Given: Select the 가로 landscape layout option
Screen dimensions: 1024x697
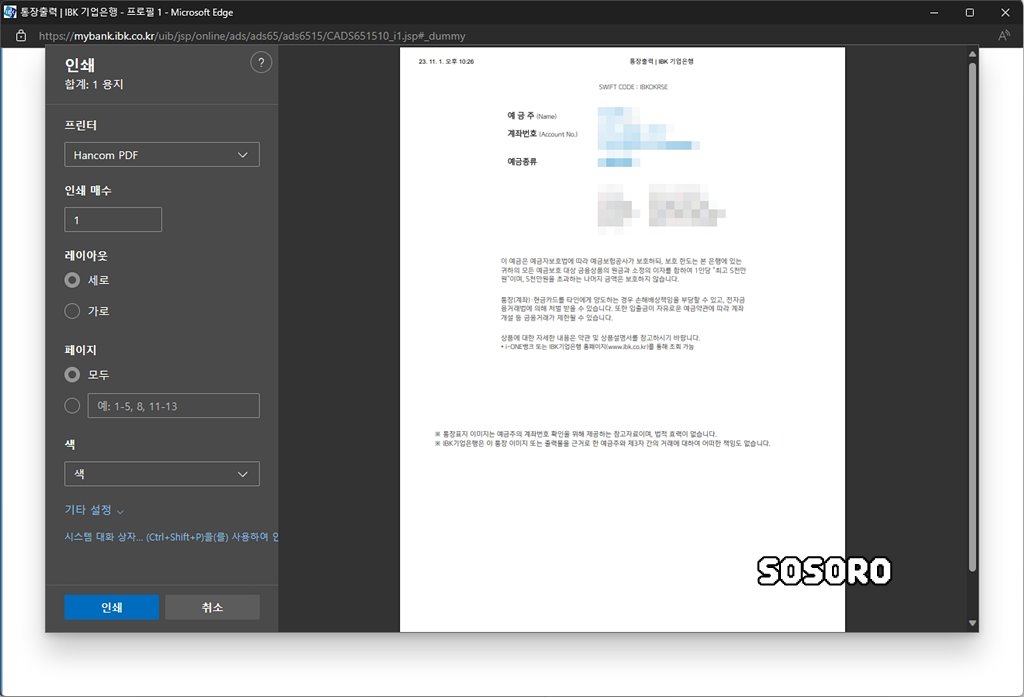Looking at the screenshot, I should 72,311.
